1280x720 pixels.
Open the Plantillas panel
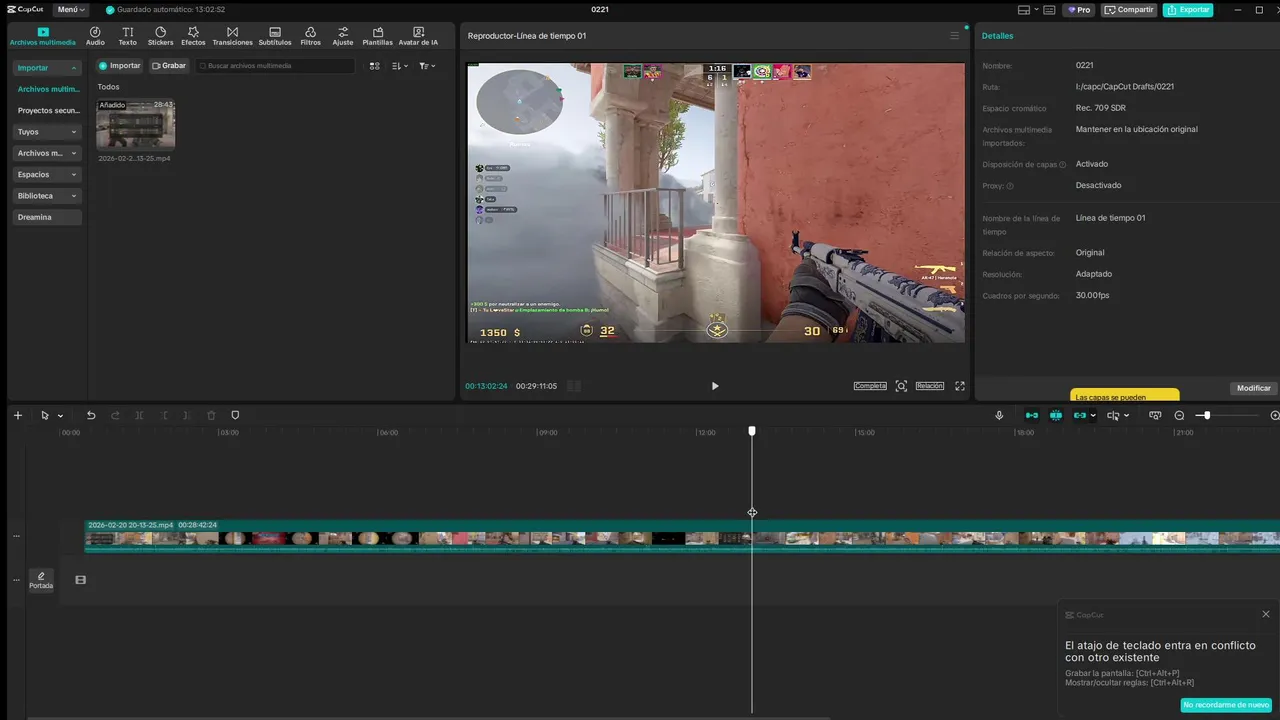(377, 36)
